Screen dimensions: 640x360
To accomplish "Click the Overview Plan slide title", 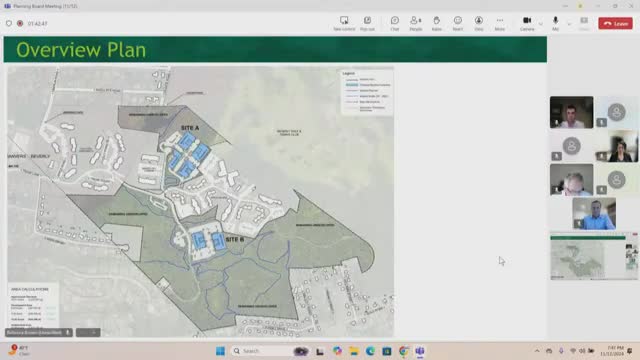I will pos(81,50).
